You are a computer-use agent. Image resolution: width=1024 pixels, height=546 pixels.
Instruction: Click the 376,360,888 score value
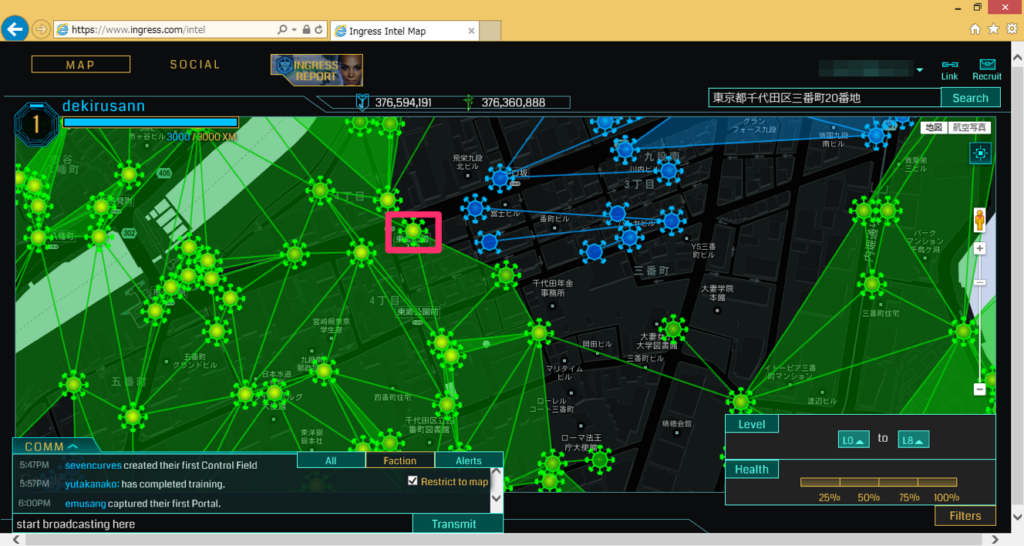(513, 103)
